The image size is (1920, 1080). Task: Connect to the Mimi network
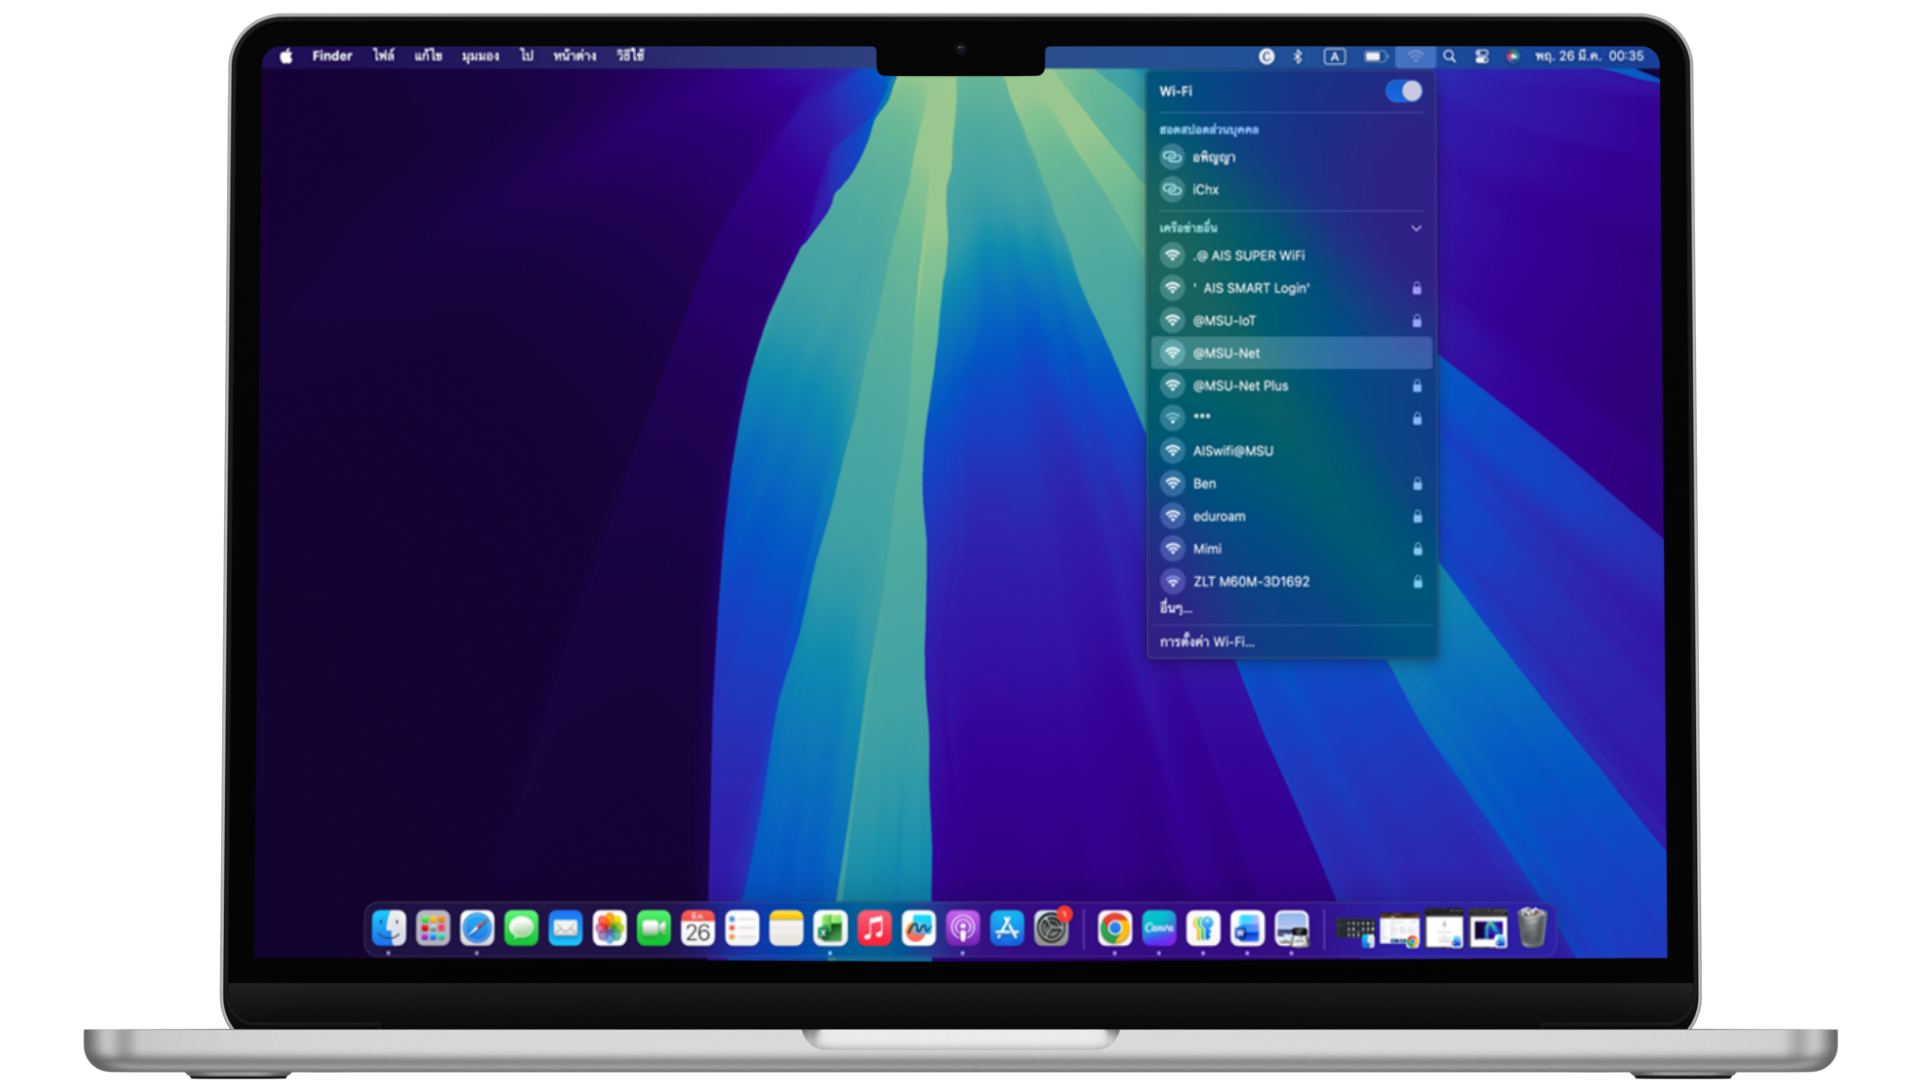pos(1291,548)
